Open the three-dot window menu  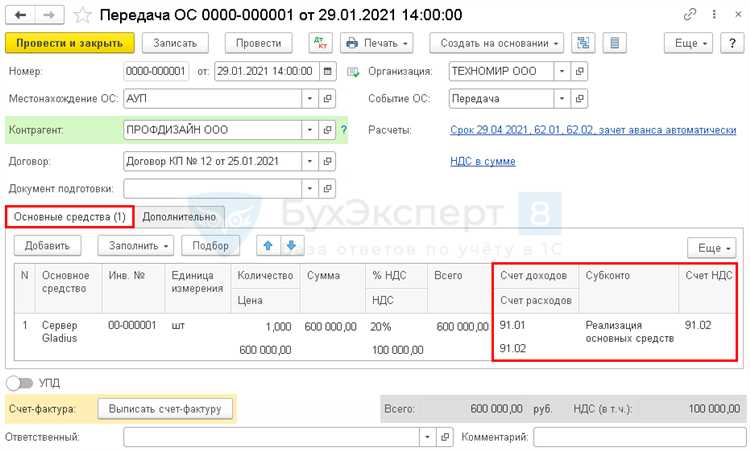(x=714, y=15)
